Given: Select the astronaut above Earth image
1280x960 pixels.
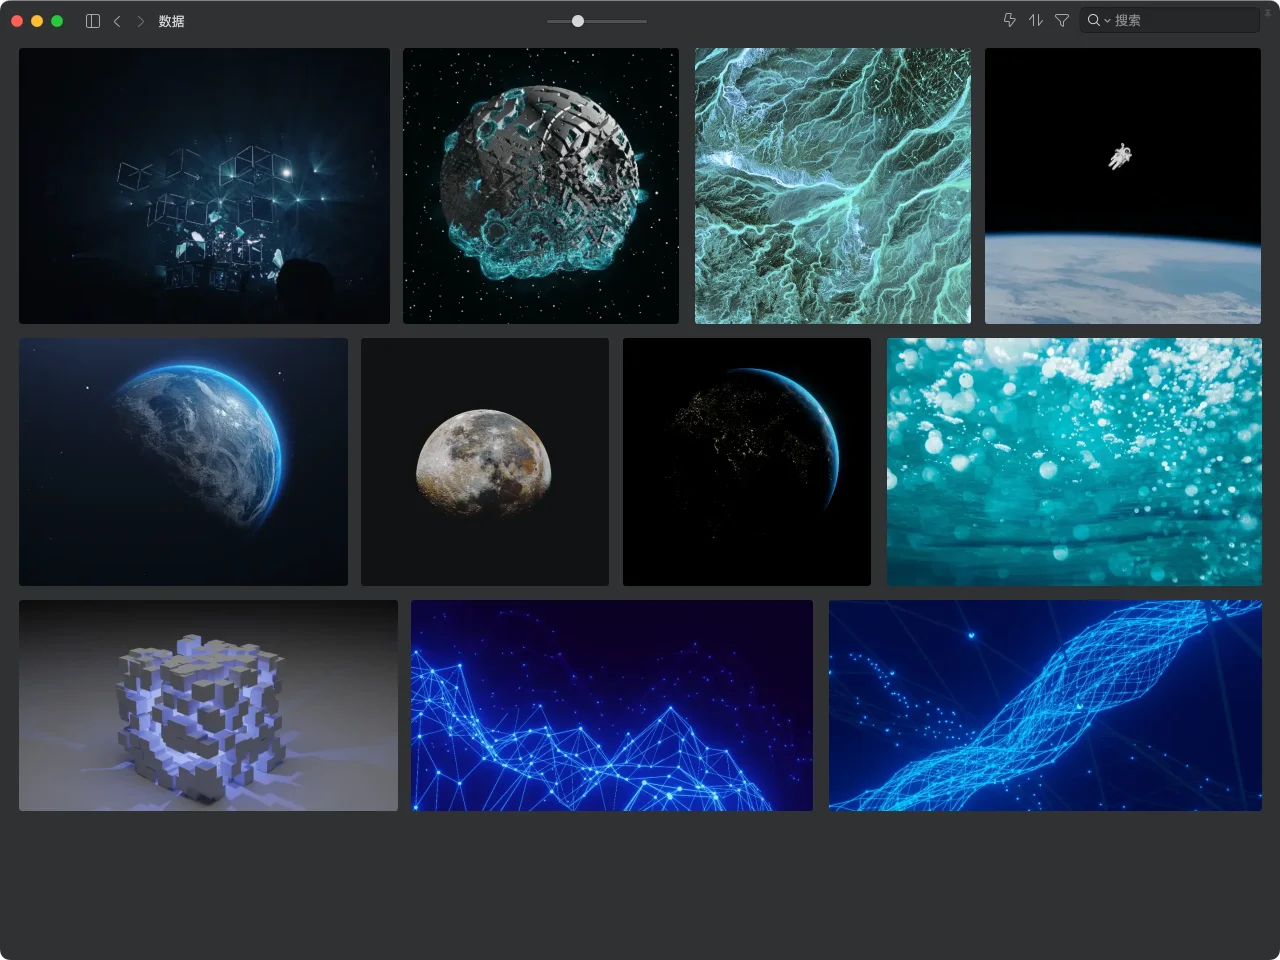Looking at the screenshot, I should [x=1122, y=186].
